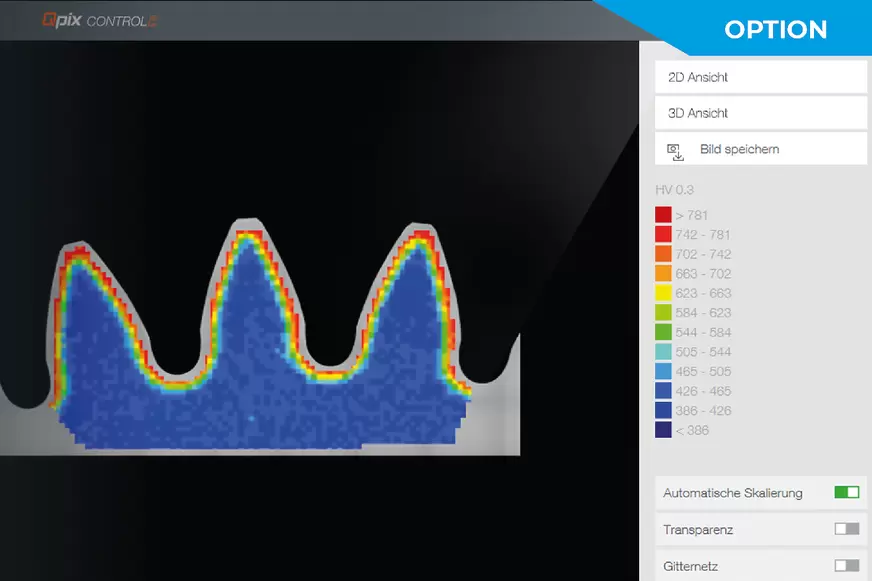Disable Automatische Skalierung toggle
This screenshot has height=581, width=872.
click(846, 493)
